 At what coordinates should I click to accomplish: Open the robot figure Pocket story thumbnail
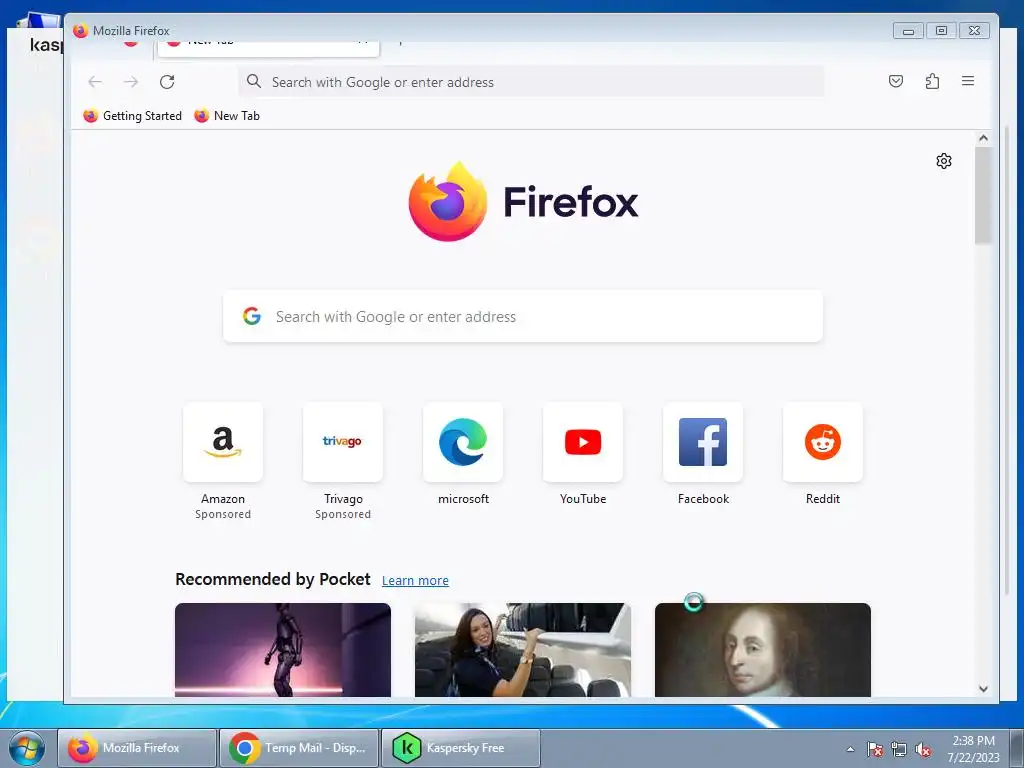283,650
